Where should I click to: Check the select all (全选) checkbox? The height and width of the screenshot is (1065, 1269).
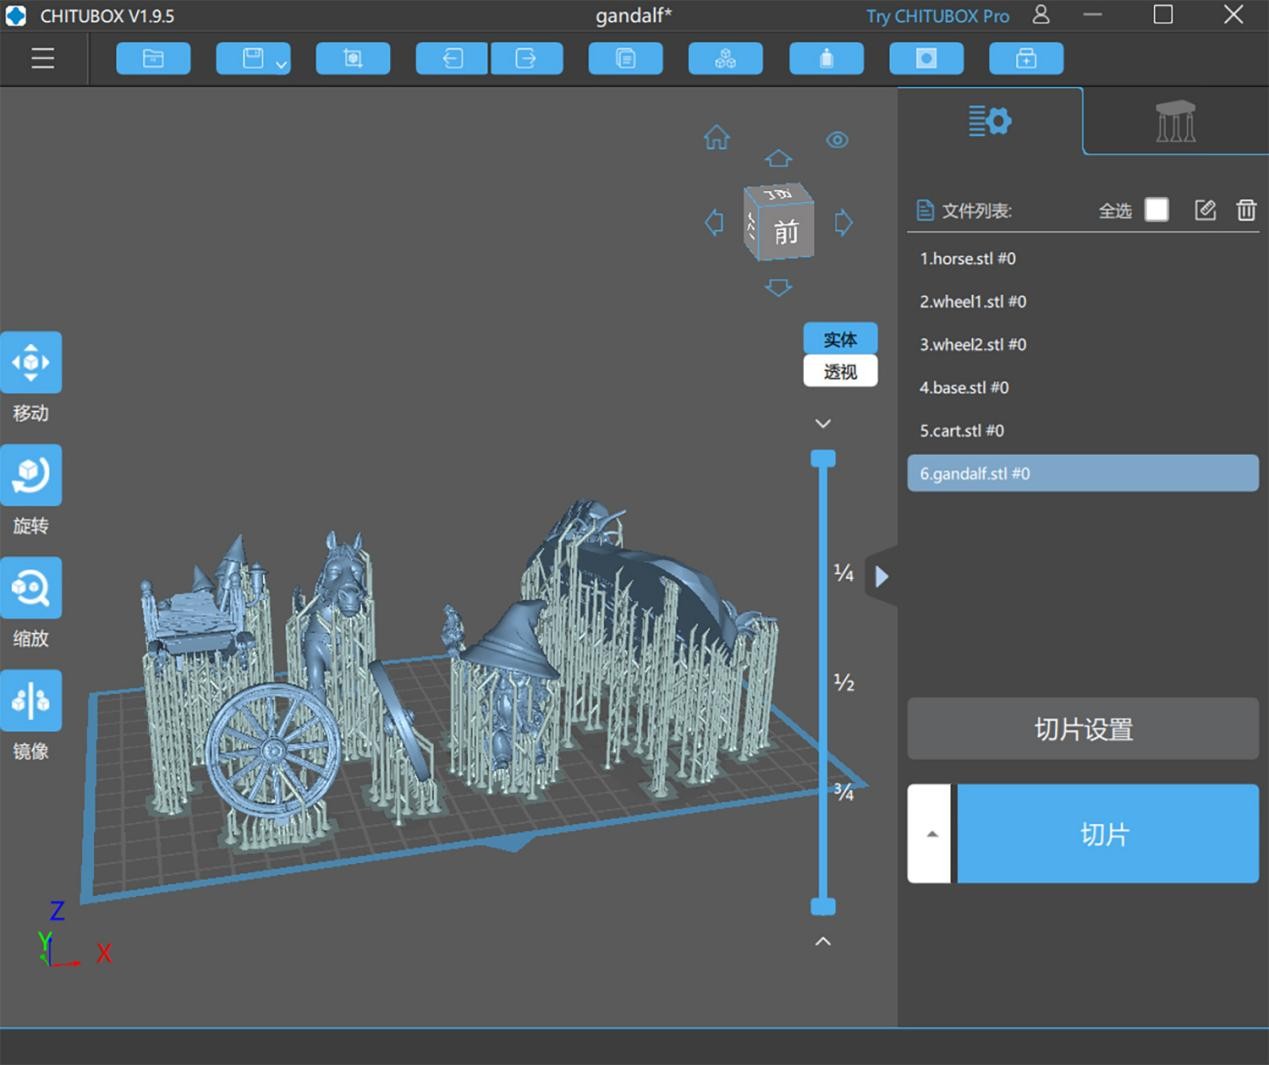(x=1156, y=210)
